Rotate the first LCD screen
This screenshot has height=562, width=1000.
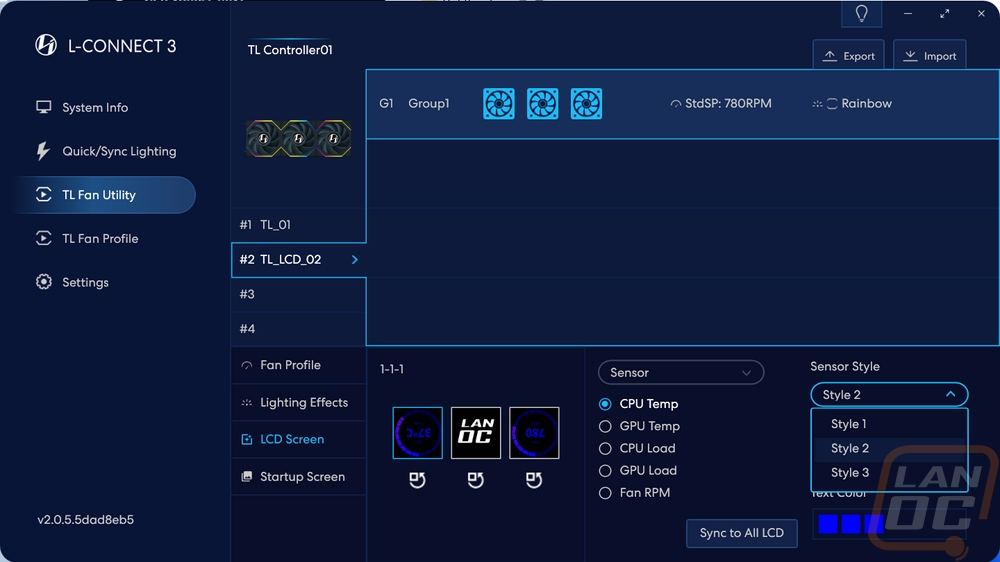tap(417, 480)
